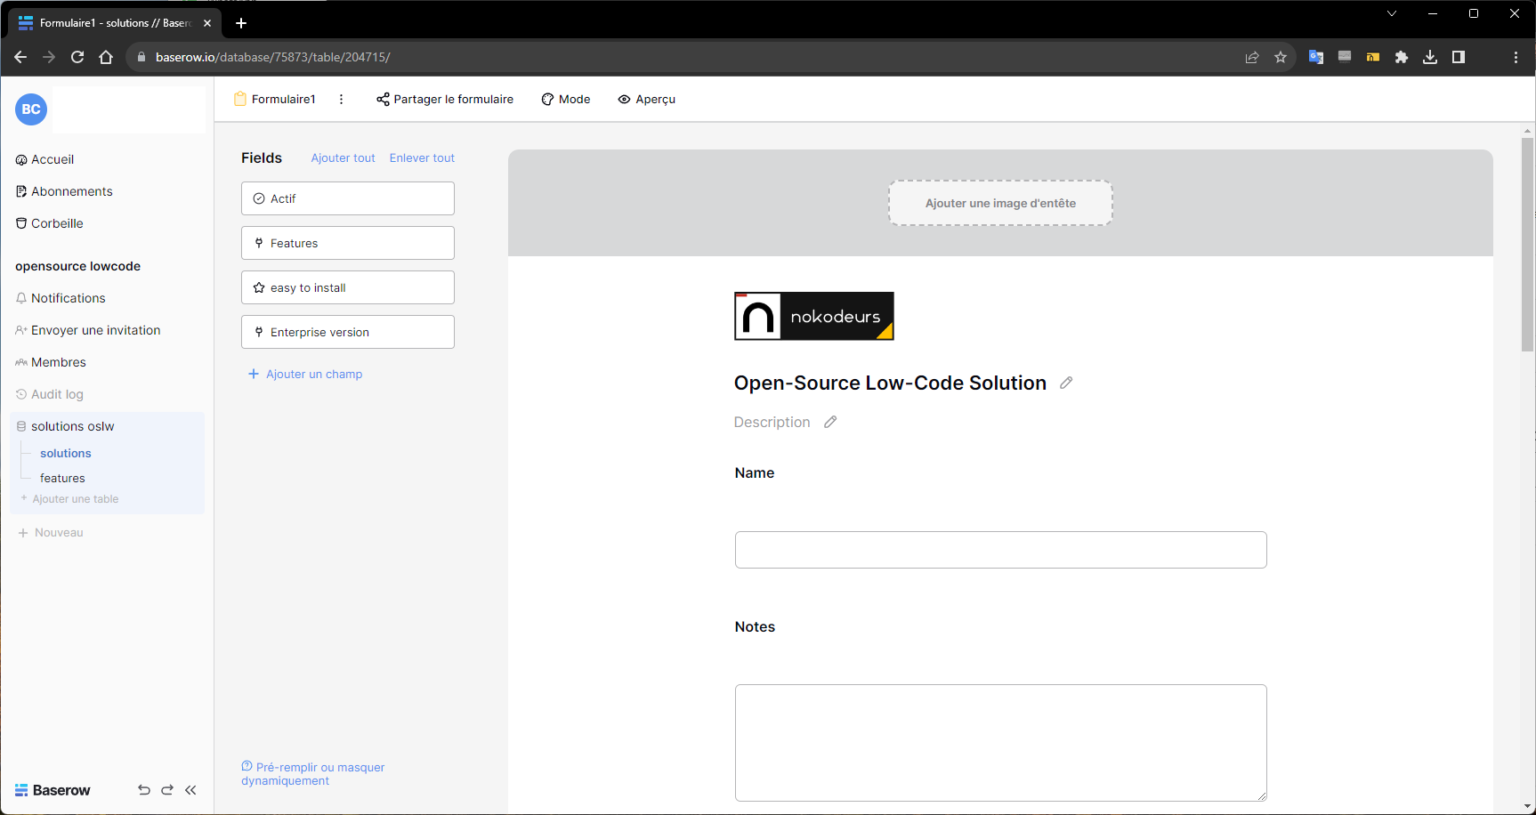Click Enlever tout link
Viewport: 1536px width, 815px height.
pyautogui.click(x=421, y=158)
